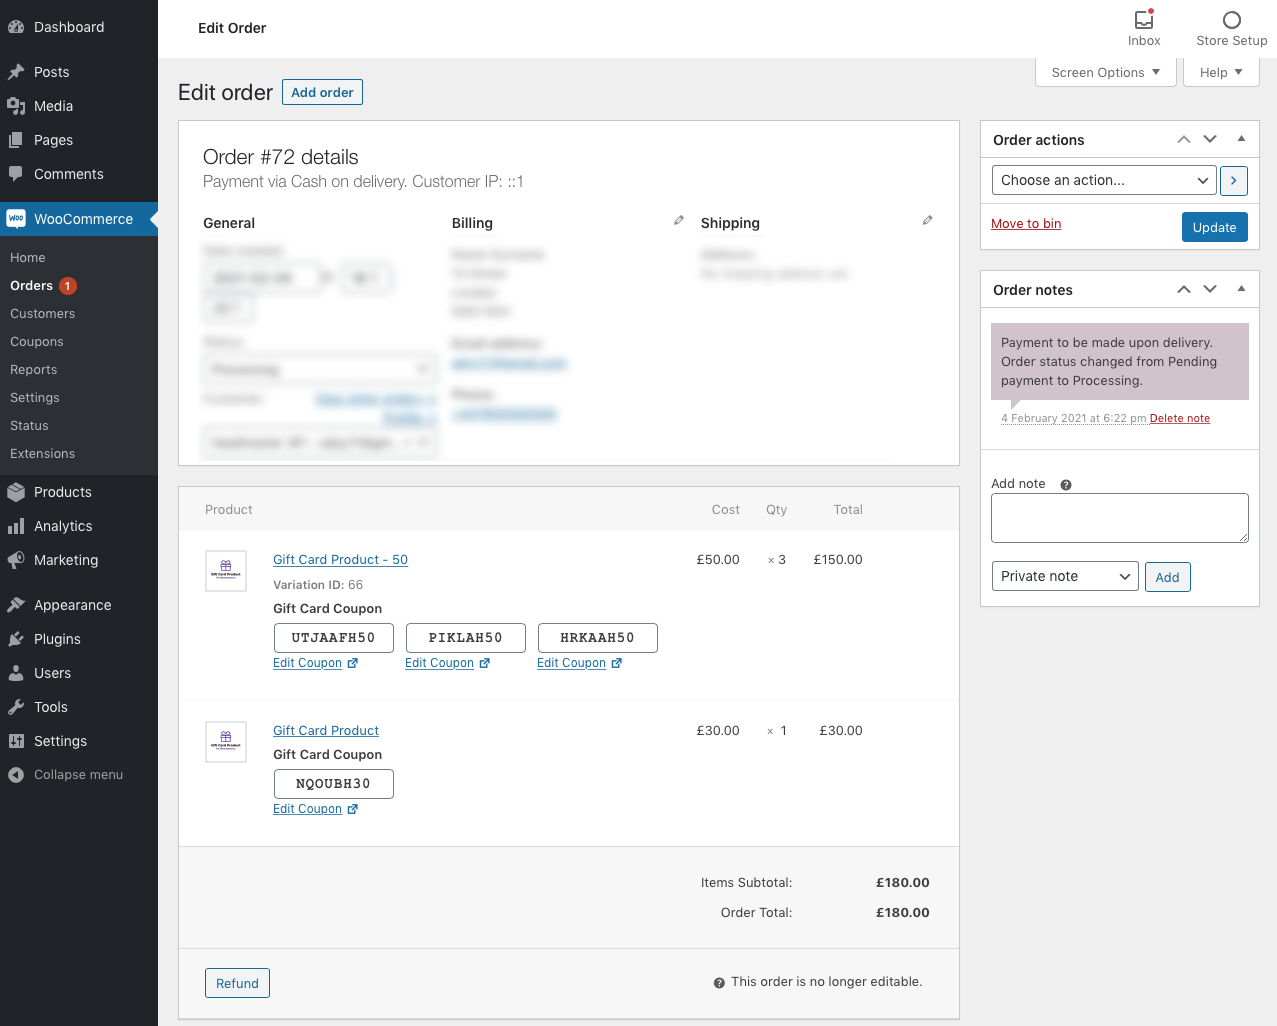
Task: Click the Delete note link
Action: tap(1179, 418)
